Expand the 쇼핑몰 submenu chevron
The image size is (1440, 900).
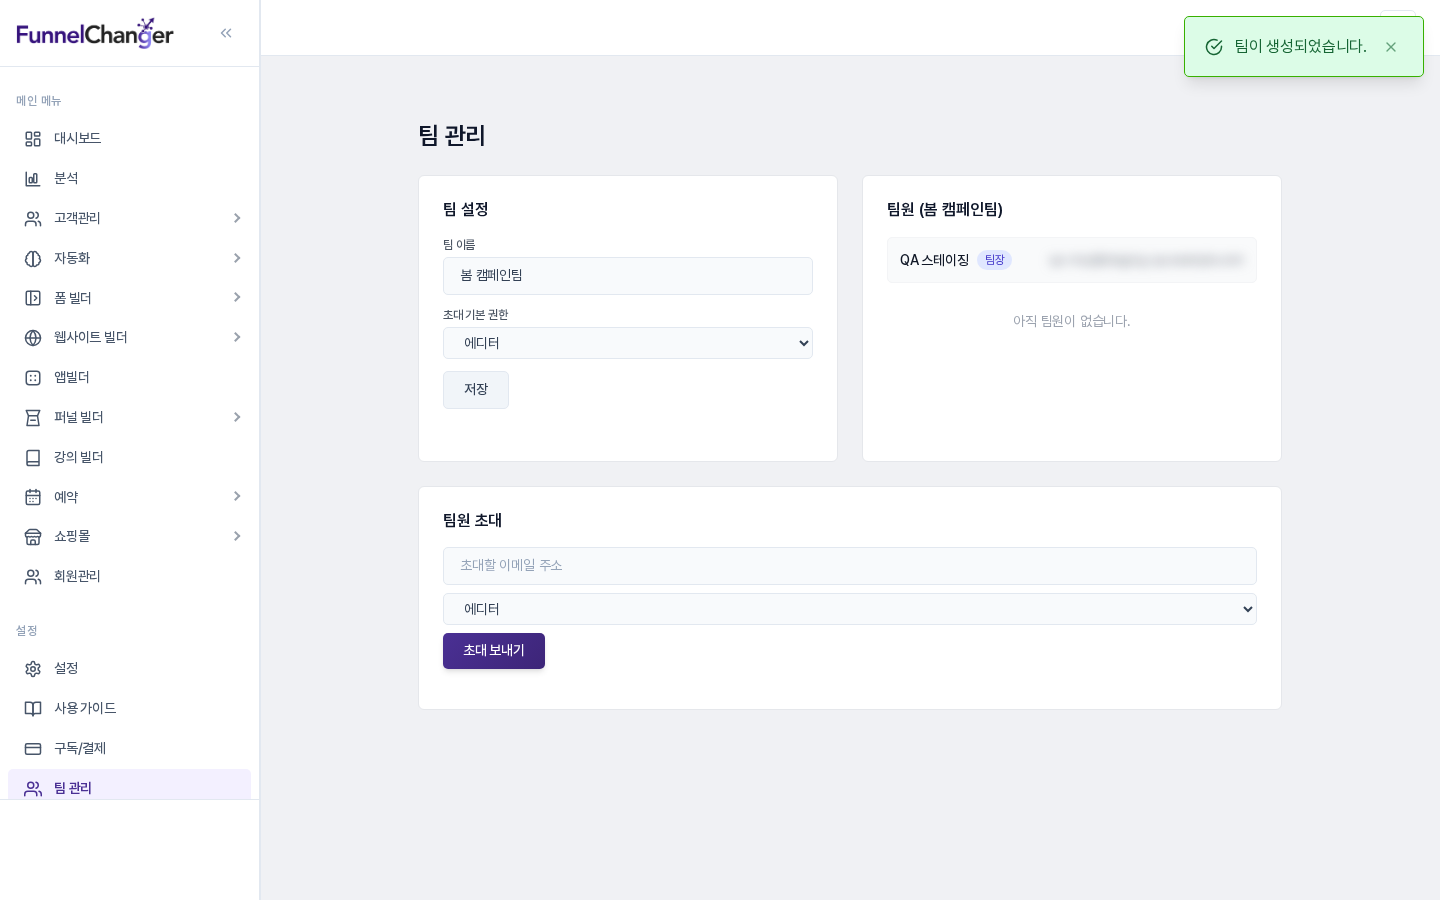pos(237,536)
